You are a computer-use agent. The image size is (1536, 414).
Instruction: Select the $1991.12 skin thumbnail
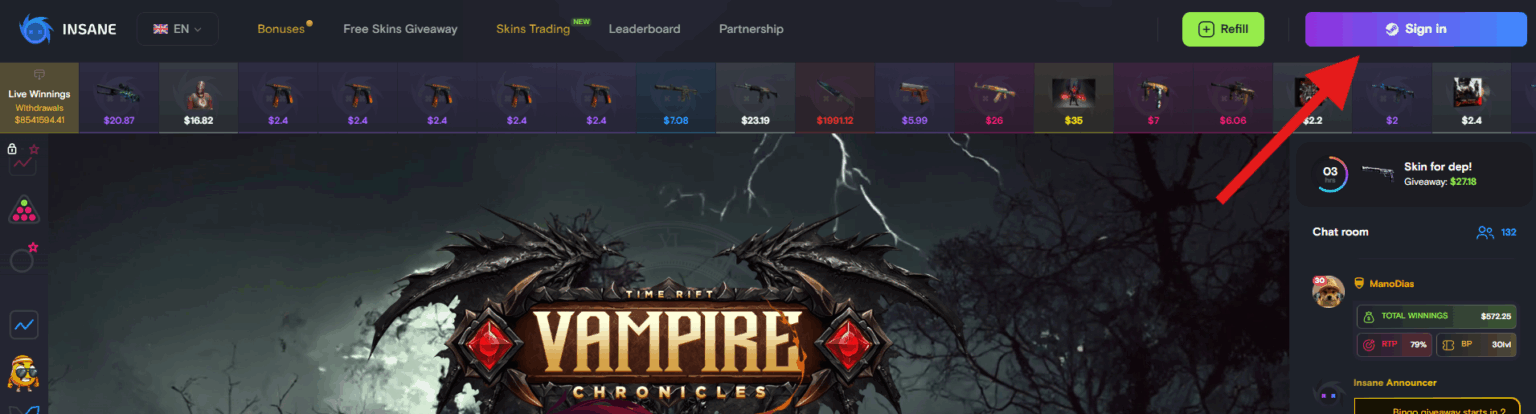(x=835, y=98)
